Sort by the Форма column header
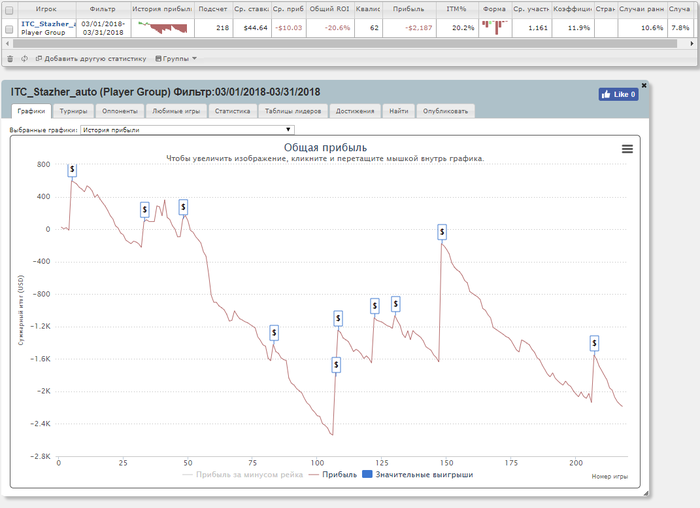 coord(494,9)
